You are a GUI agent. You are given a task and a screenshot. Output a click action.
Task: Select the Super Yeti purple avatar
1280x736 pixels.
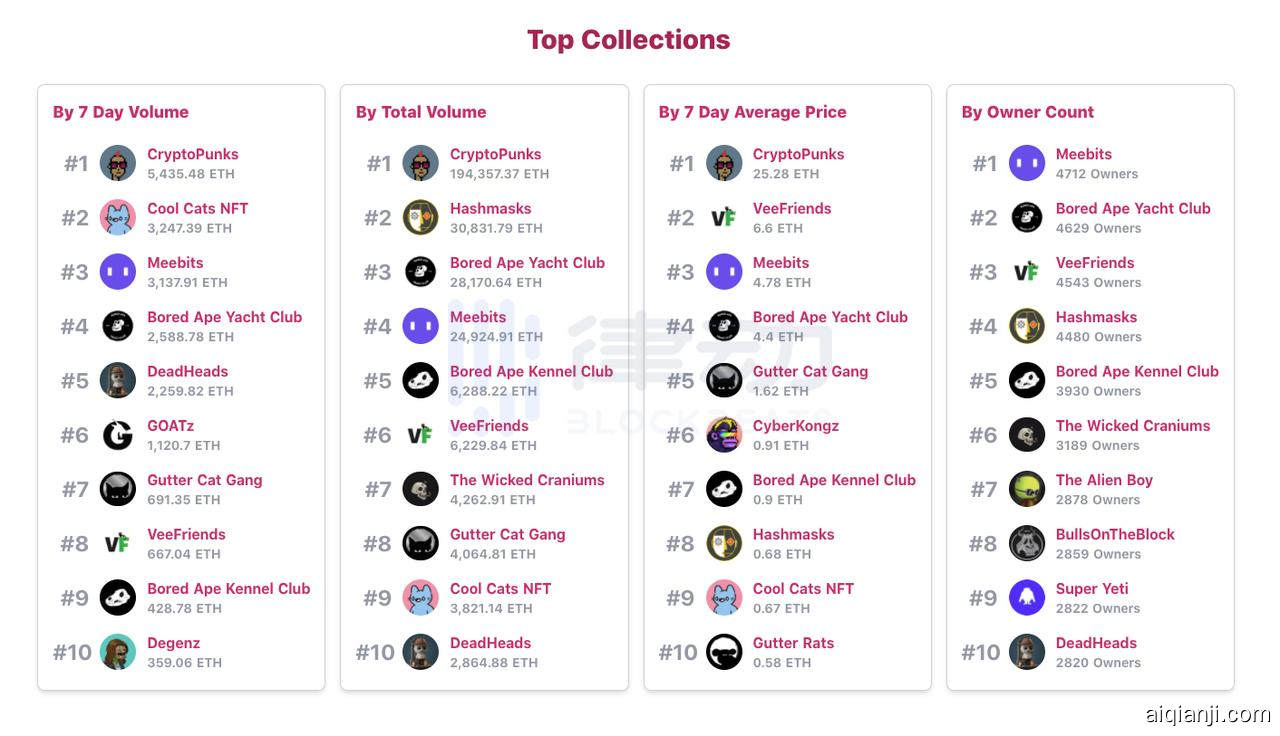coord(1027,598)
